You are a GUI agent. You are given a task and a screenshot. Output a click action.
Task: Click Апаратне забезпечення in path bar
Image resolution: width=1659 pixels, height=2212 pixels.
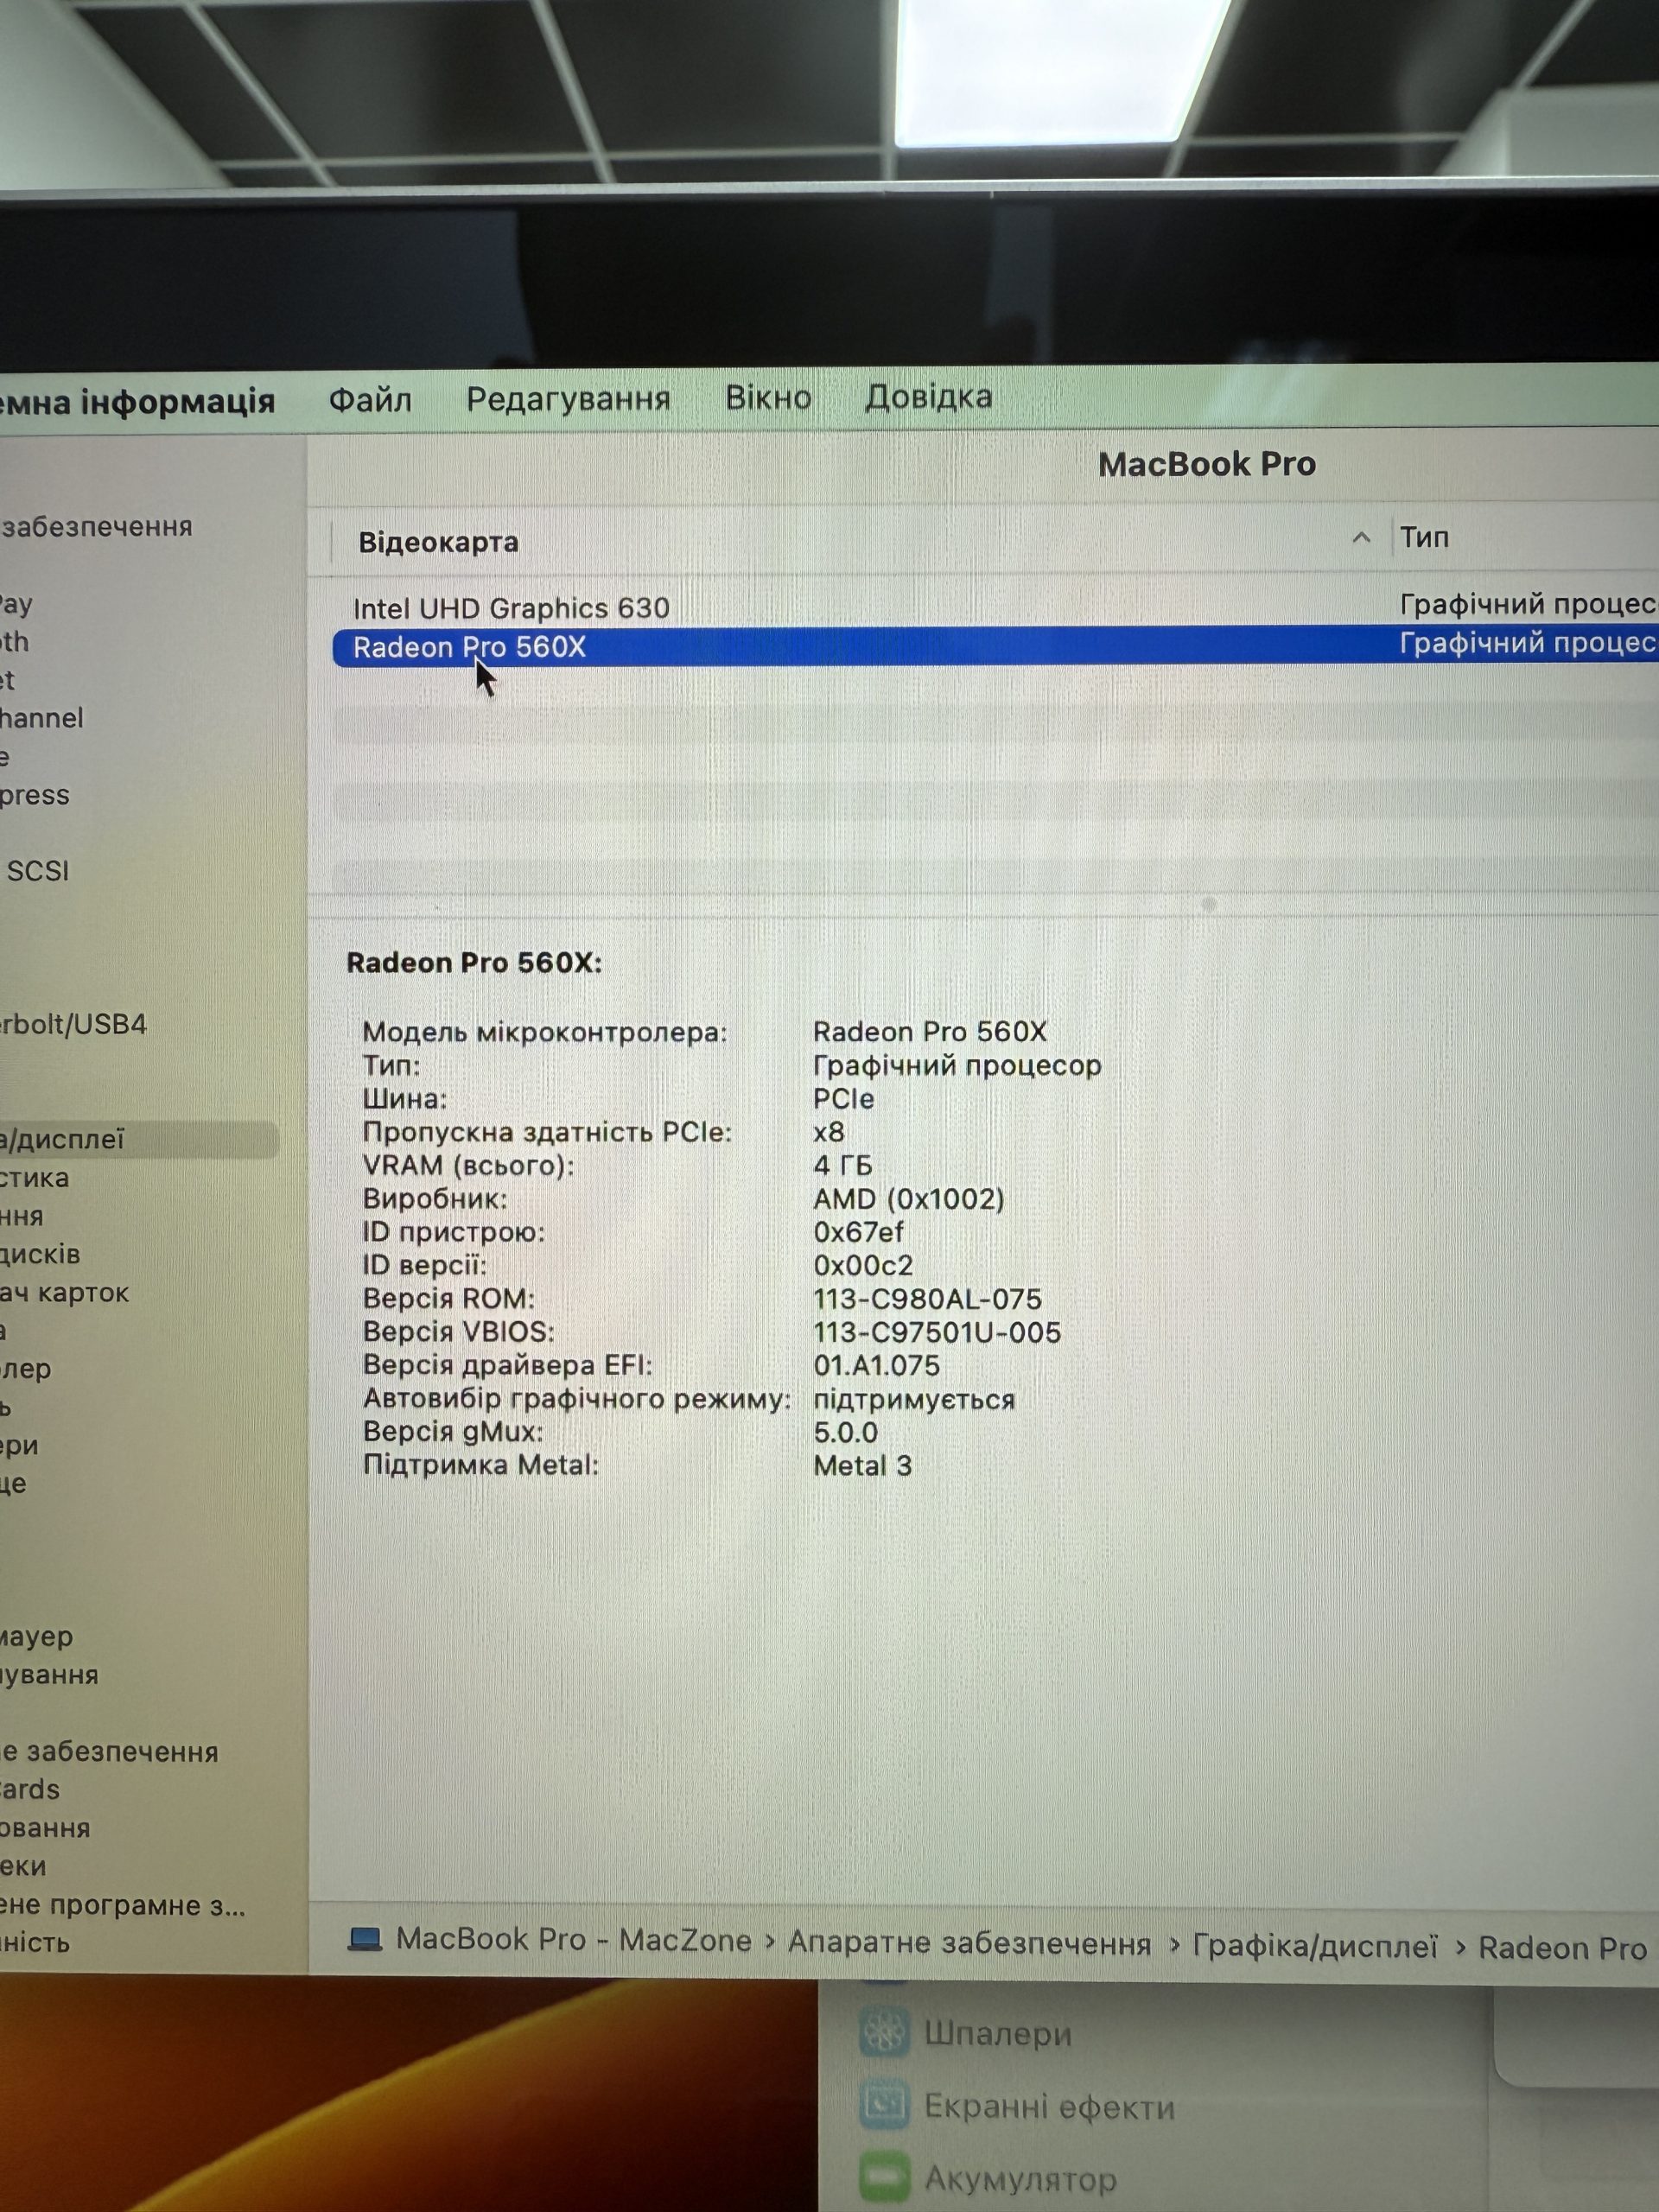pyautogui.click(x=969, y=1942)
